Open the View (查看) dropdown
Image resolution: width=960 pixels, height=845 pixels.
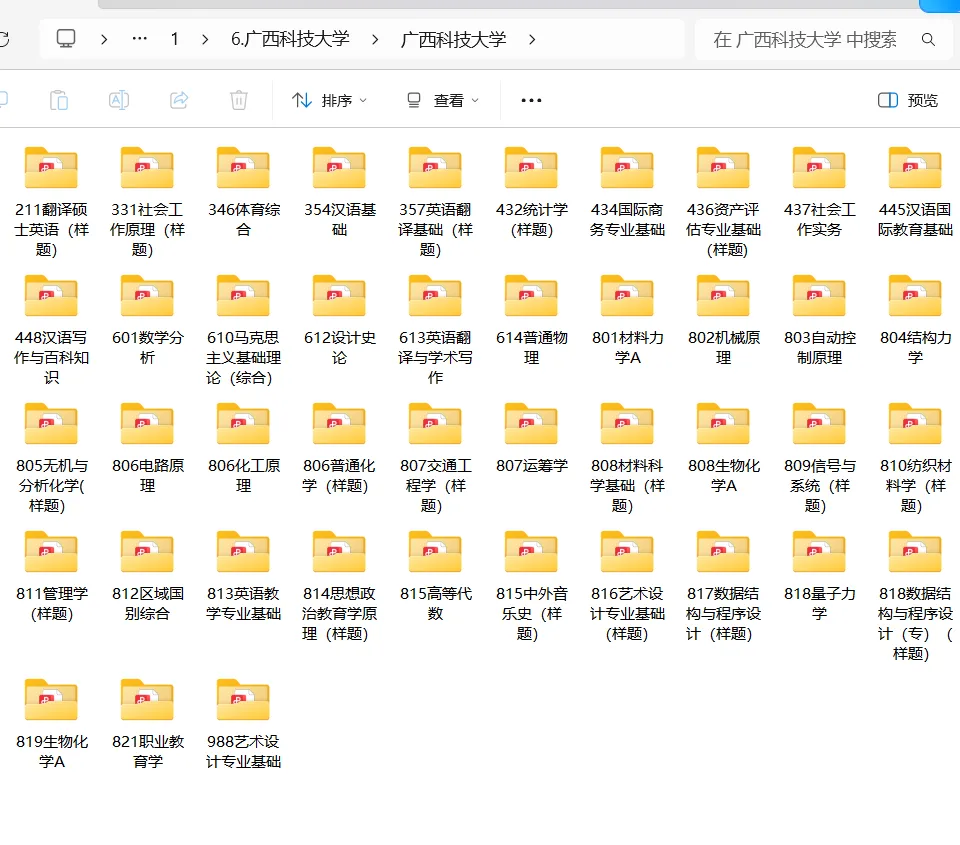pyautogui.click(x=443, y=100)
